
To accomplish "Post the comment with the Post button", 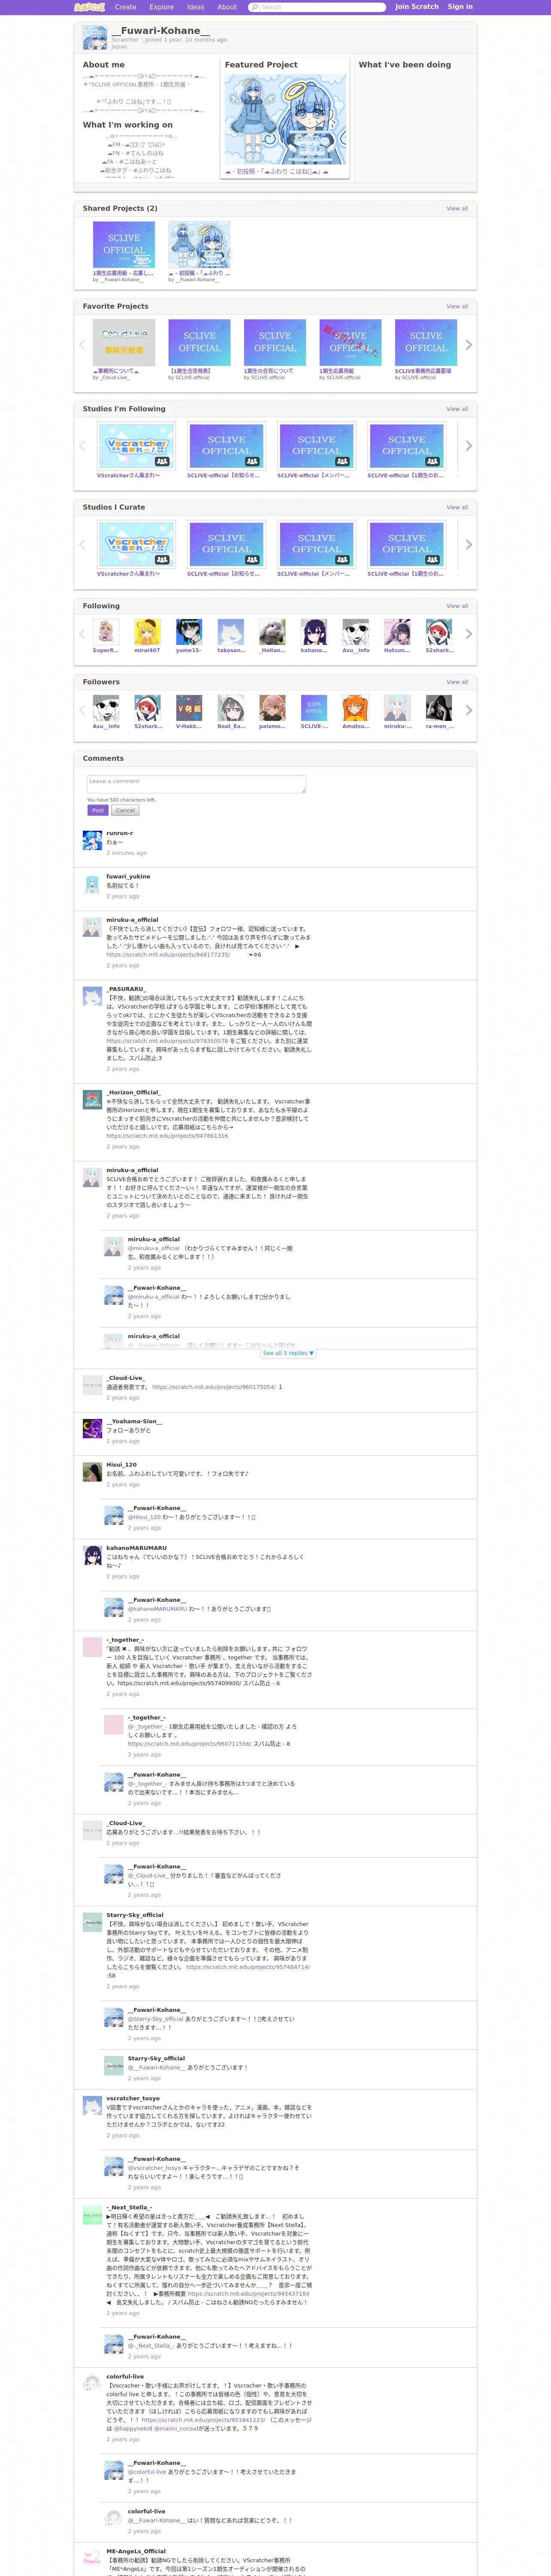I will tap(97, 811).
